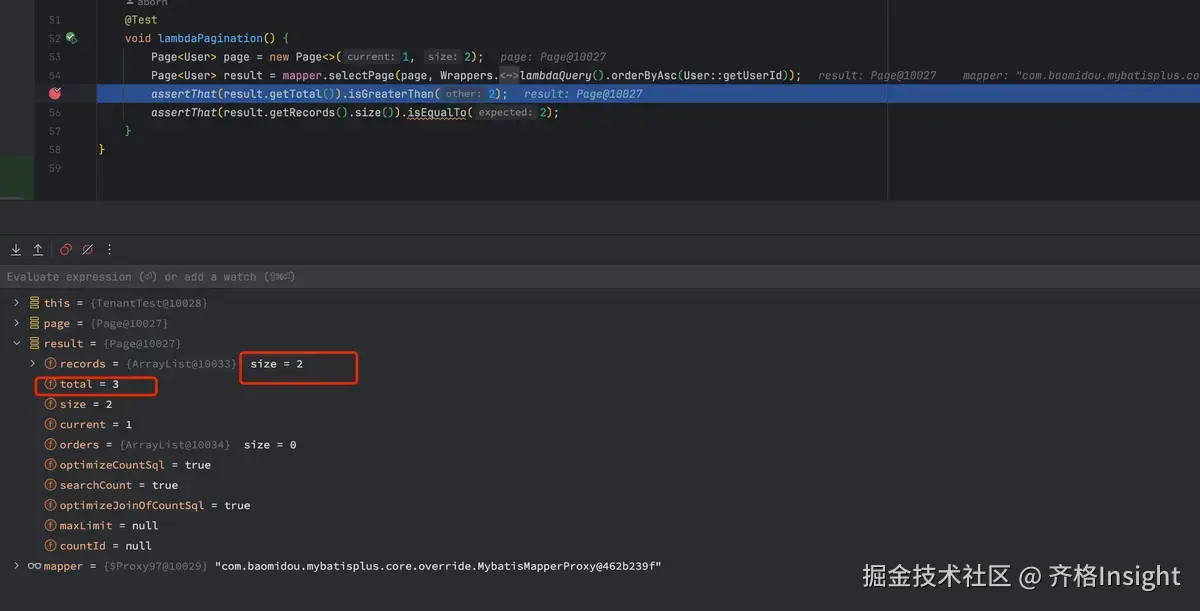The height and width of the screenshot is (611, 1200).
Task: Open View Breakpoints double-circle icon
Action: tap(66, 249)
